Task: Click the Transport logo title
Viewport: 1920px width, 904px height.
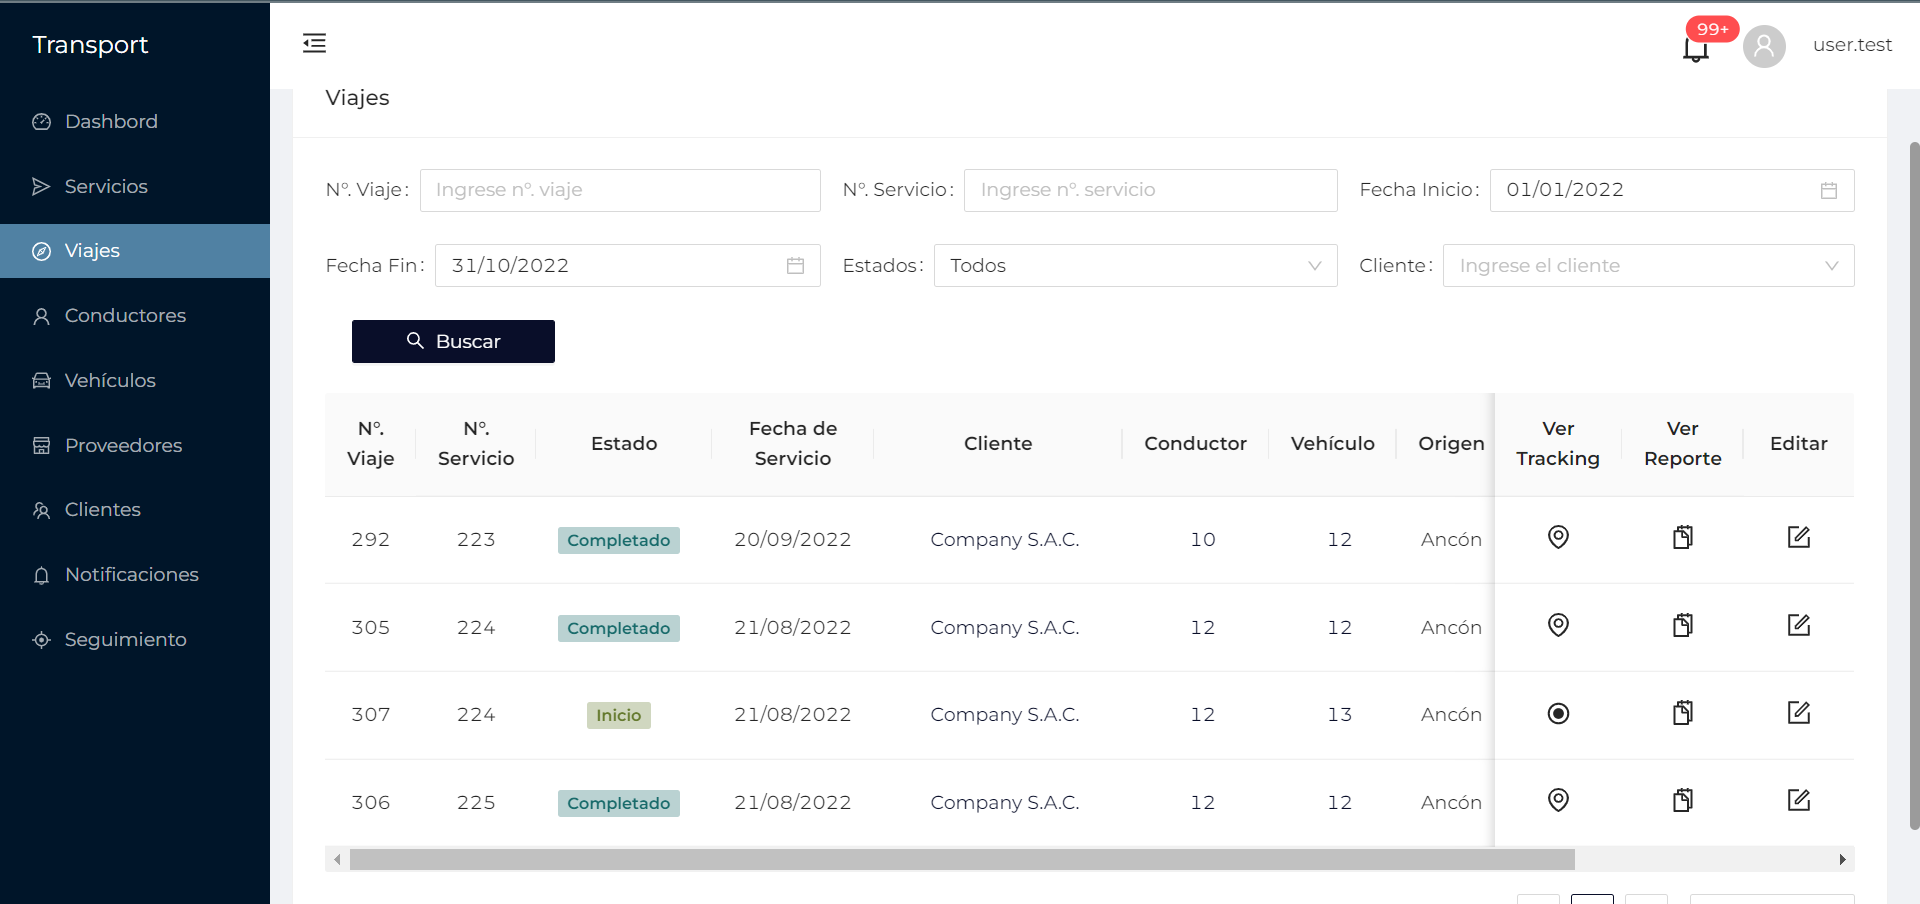Action: tap(90, 45)
